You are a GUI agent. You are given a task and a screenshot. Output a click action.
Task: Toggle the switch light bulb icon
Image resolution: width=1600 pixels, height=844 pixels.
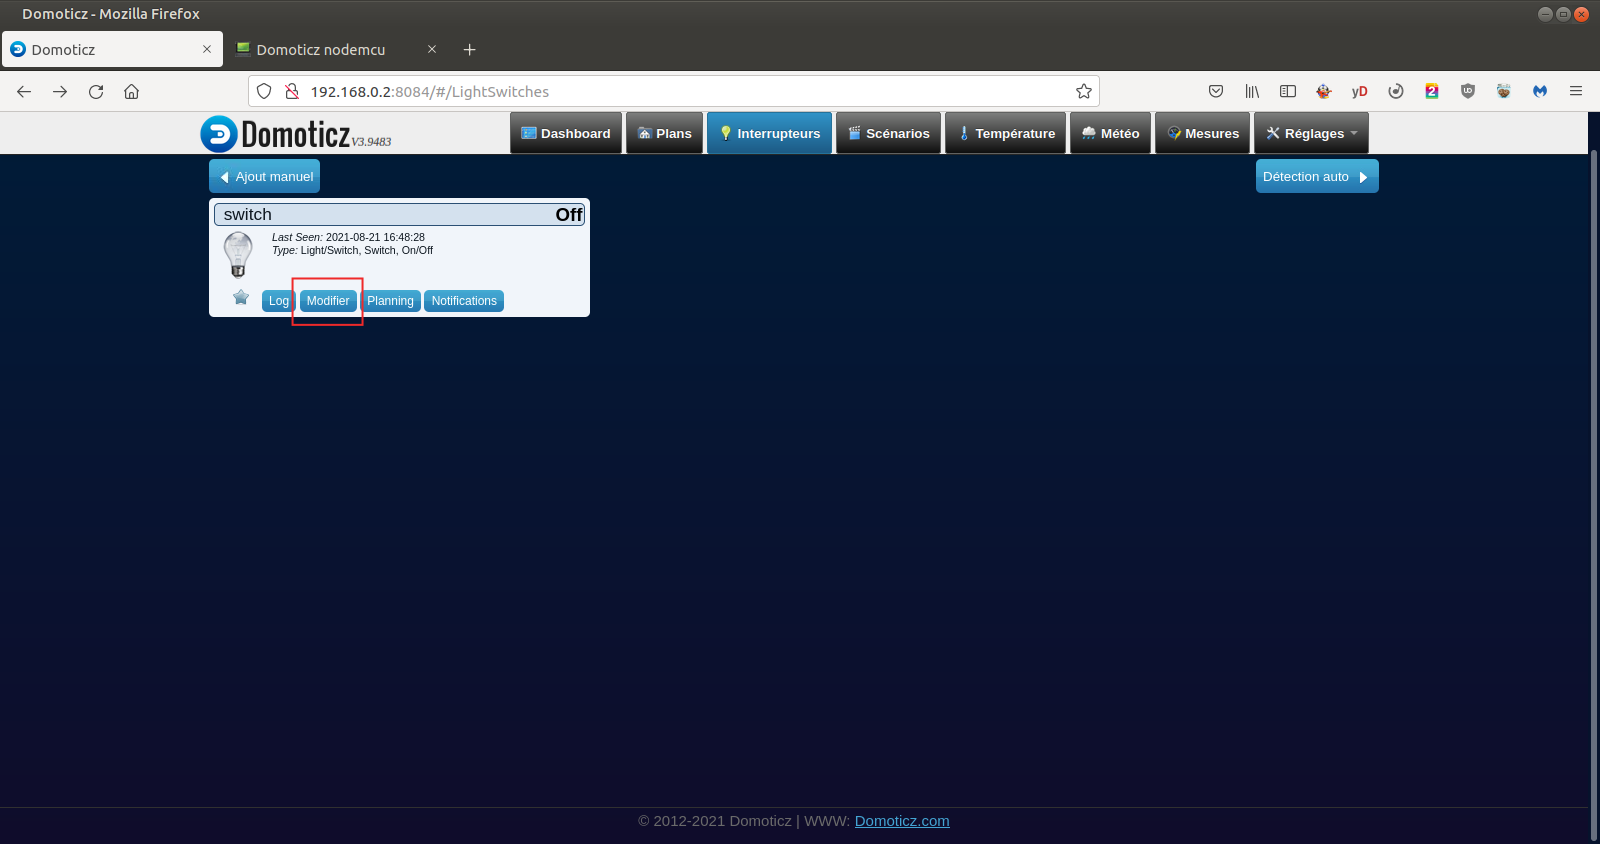(238, 254)
